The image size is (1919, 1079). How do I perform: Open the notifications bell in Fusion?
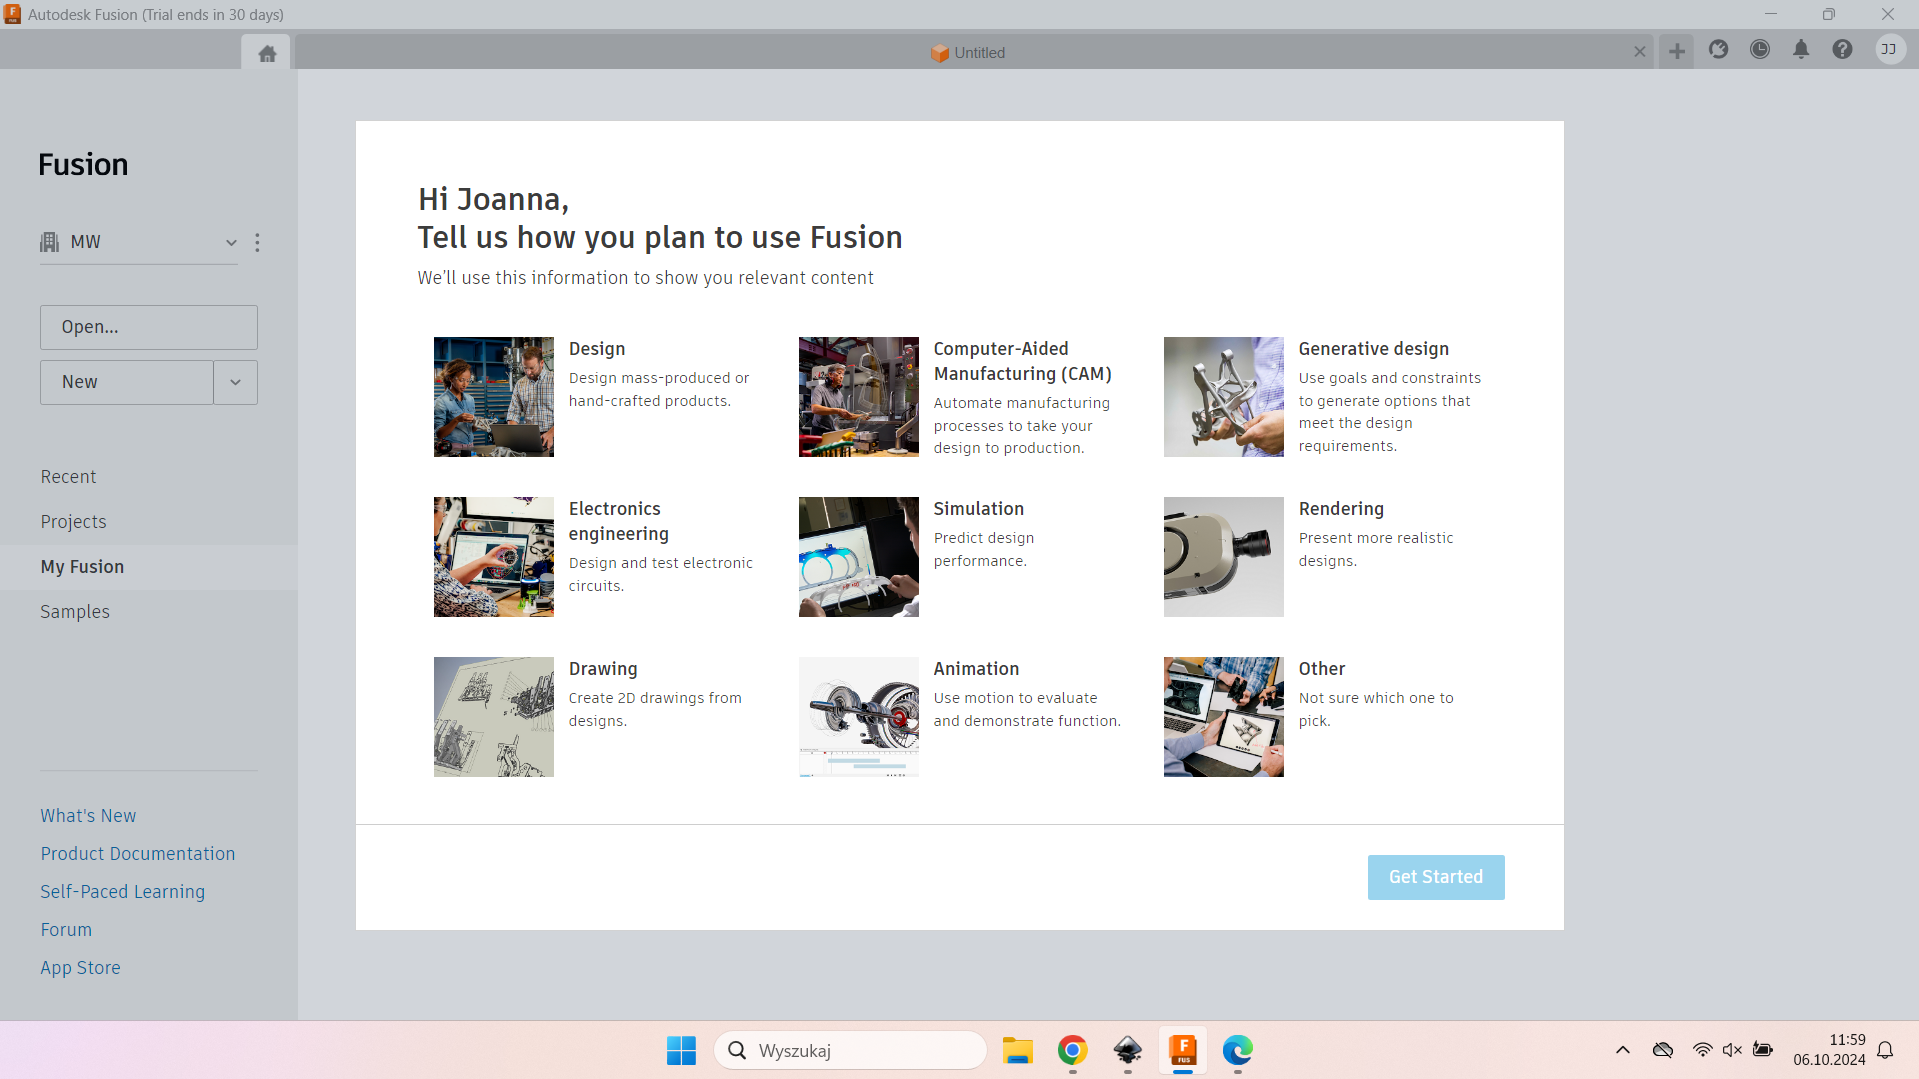(x=1801, y=49)
